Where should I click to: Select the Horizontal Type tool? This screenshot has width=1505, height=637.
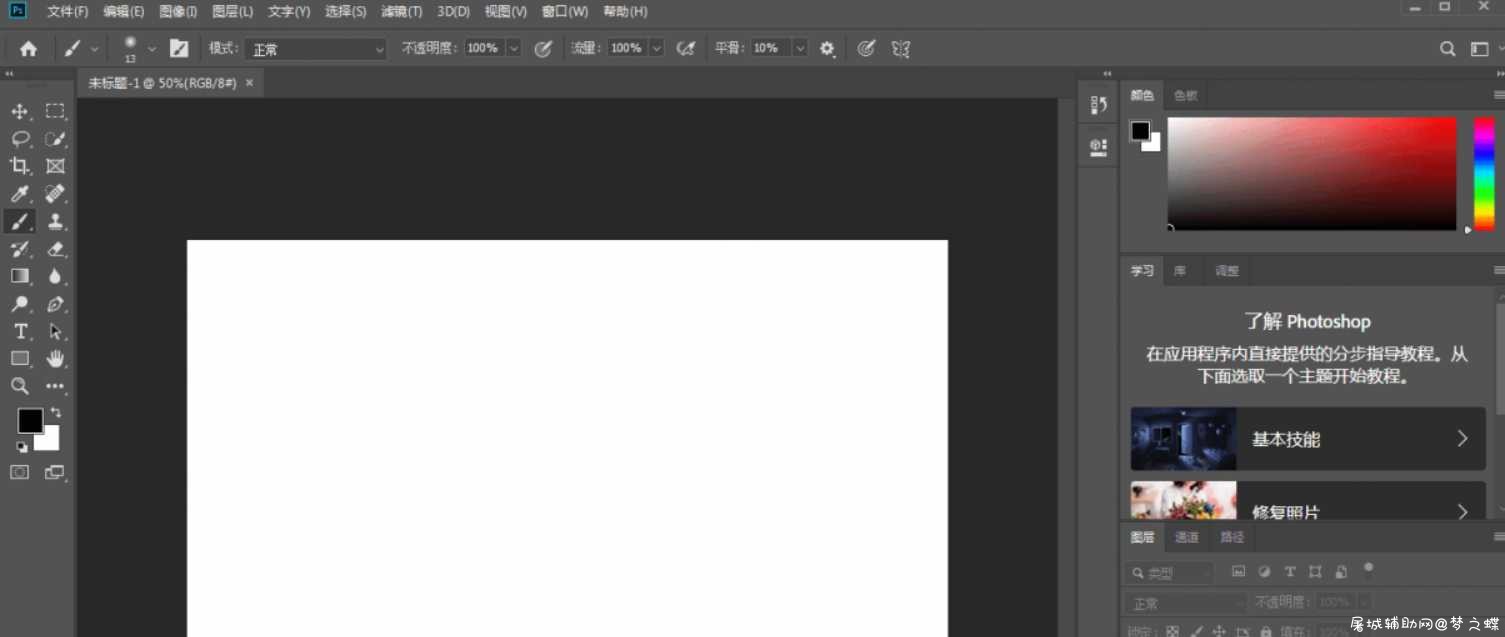pyautogui.click(x=19, y=331)
